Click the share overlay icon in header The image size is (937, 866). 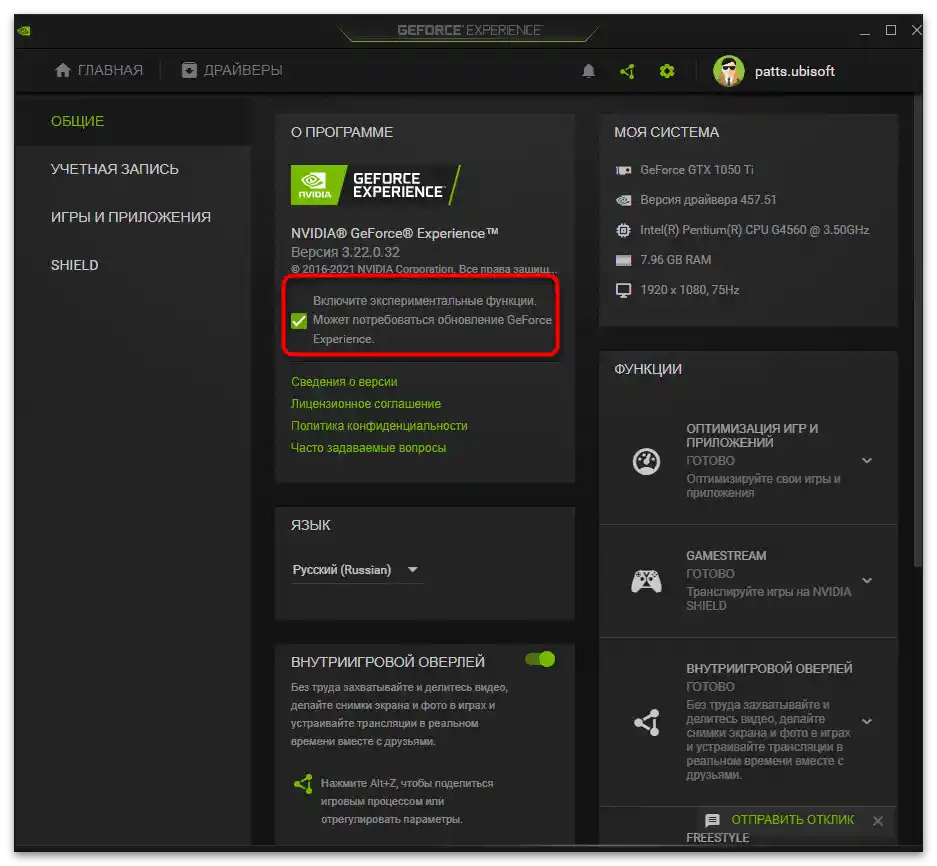(x=627, y=71)
